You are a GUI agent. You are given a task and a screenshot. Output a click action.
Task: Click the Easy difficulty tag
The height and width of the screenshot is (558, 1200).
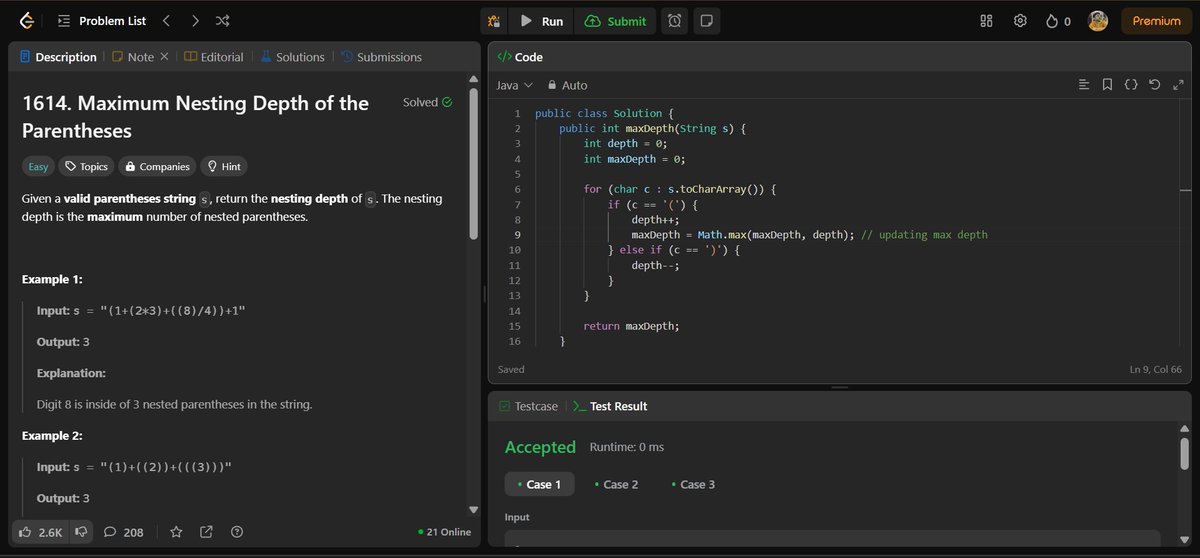coord(38,167)
